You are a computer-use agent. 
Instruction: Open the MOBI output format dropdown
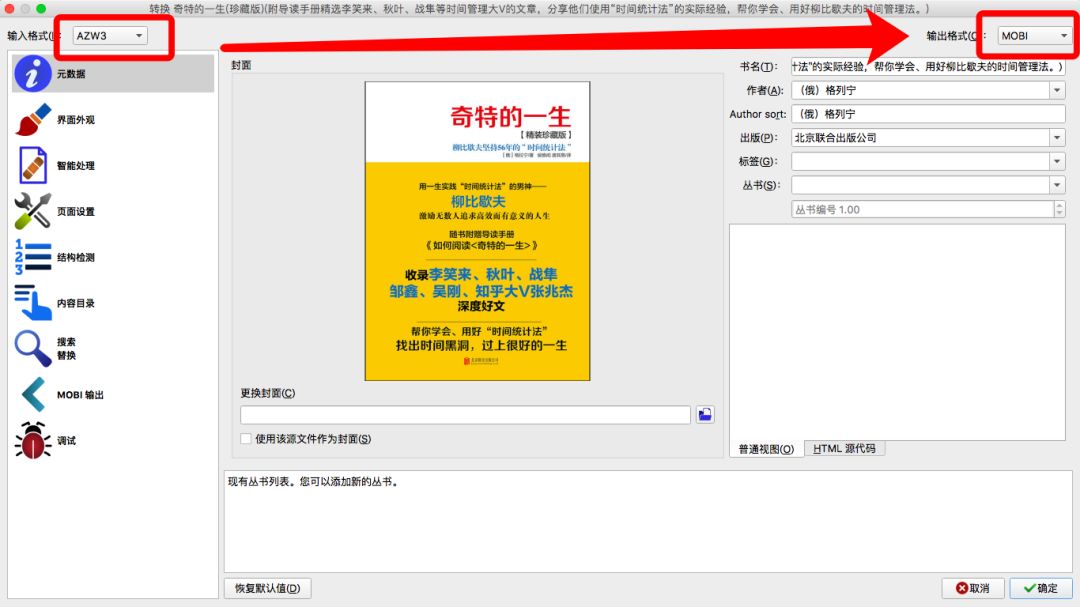[1035, 36]
